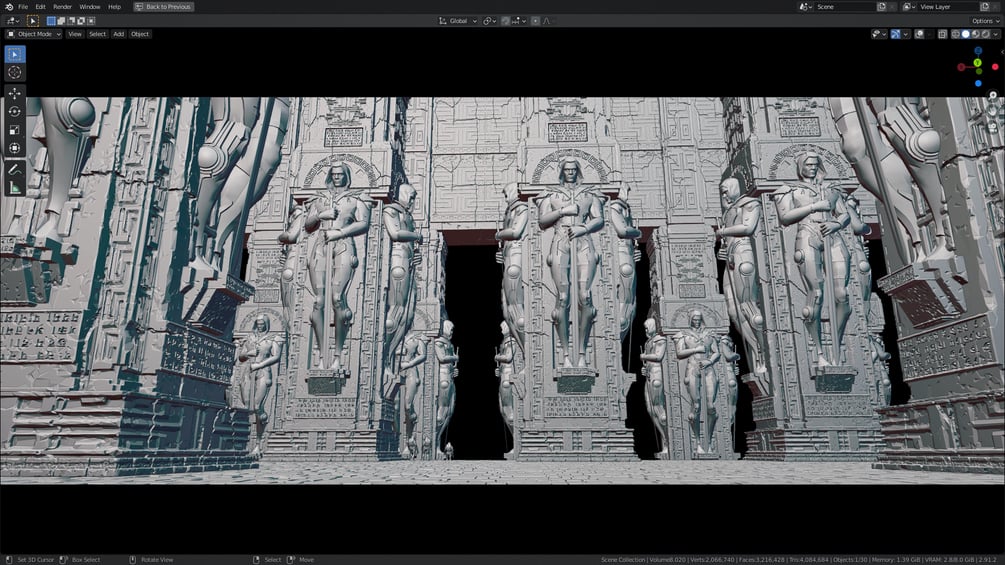This screenshot has width=1005, height=565.
Task: Switch to material preview shading
Action: (x=976, y=34)
